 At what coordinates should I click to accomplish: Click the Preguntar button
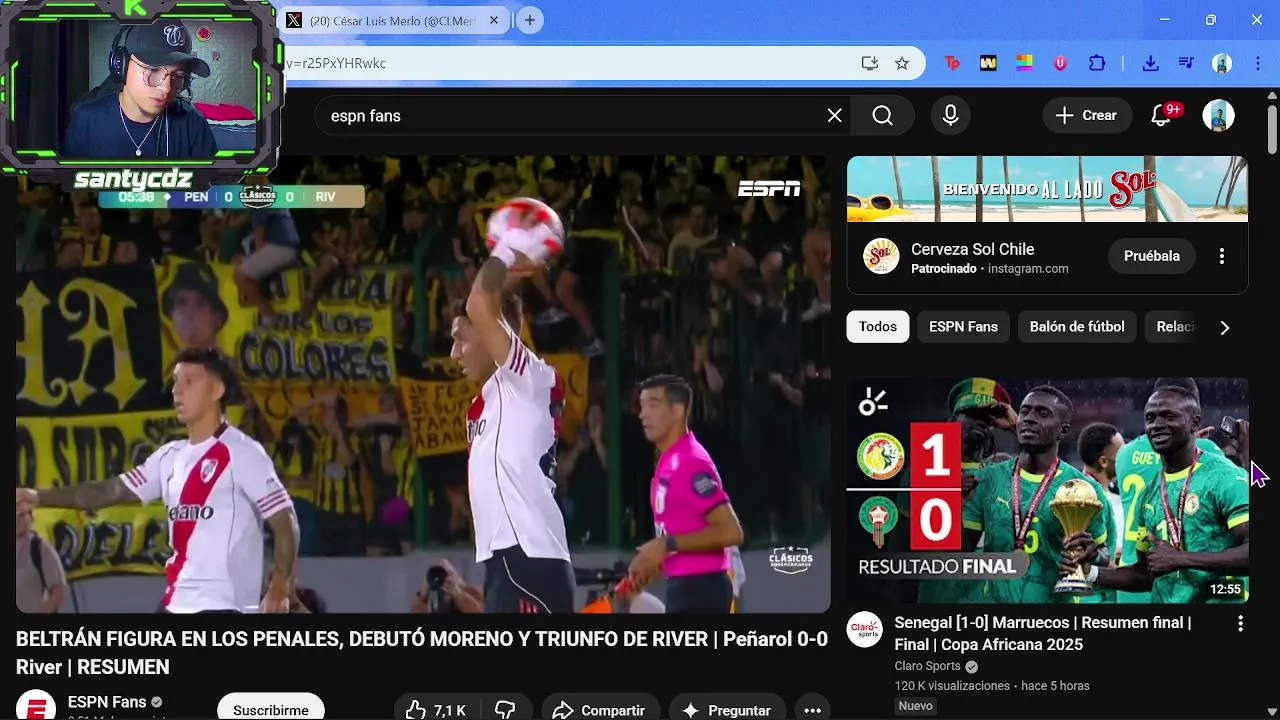point(727,710)
